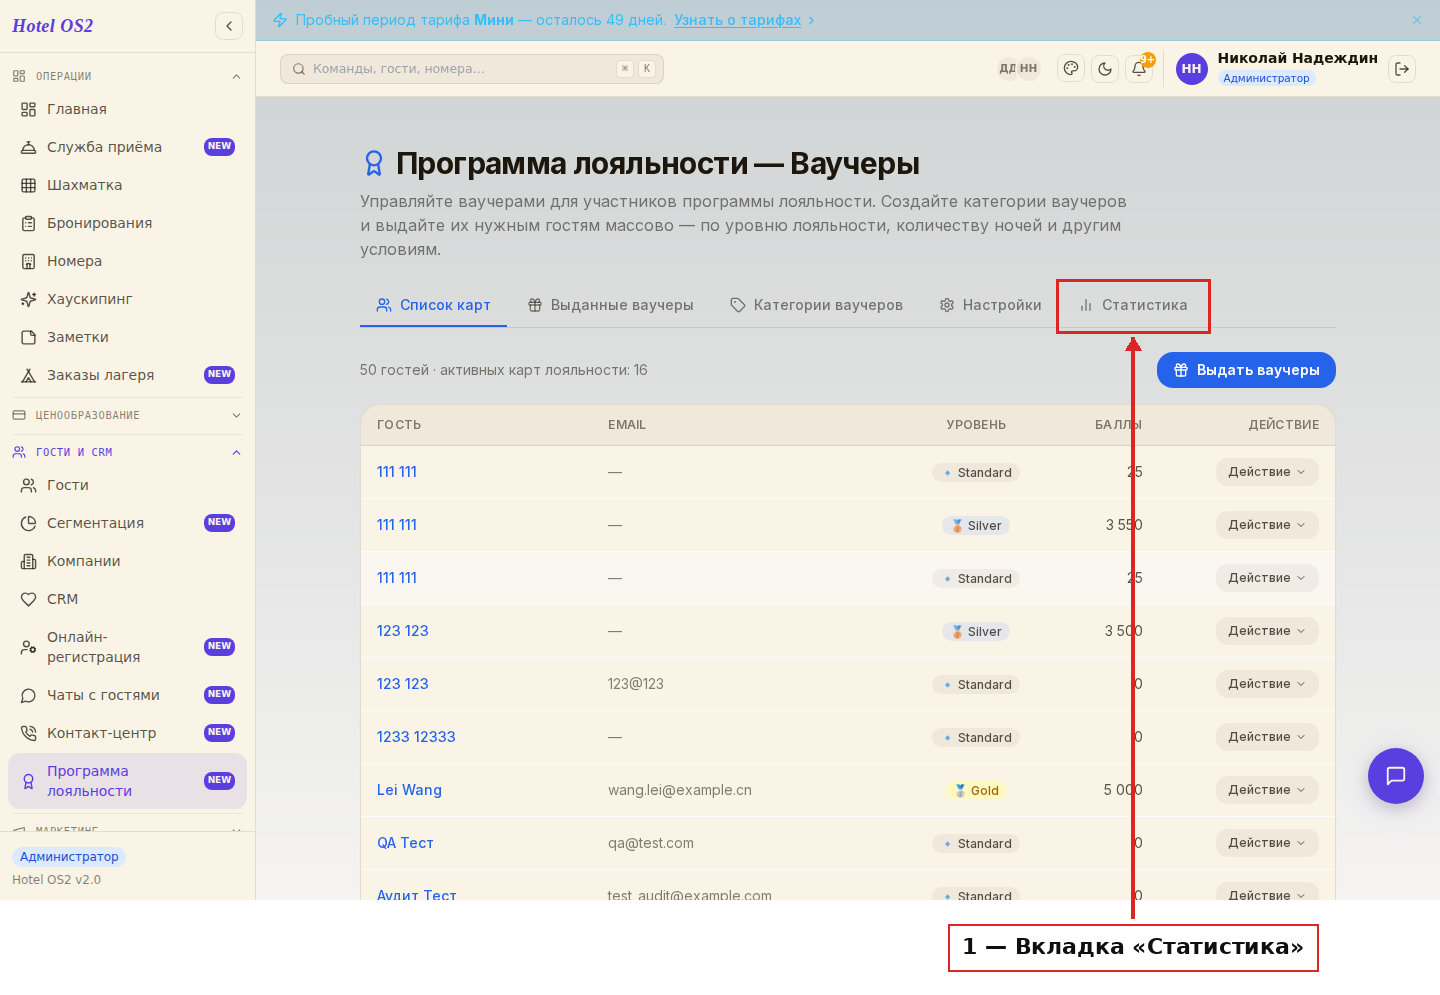
Task: Open notifications bell
Action: point(1139,69)
